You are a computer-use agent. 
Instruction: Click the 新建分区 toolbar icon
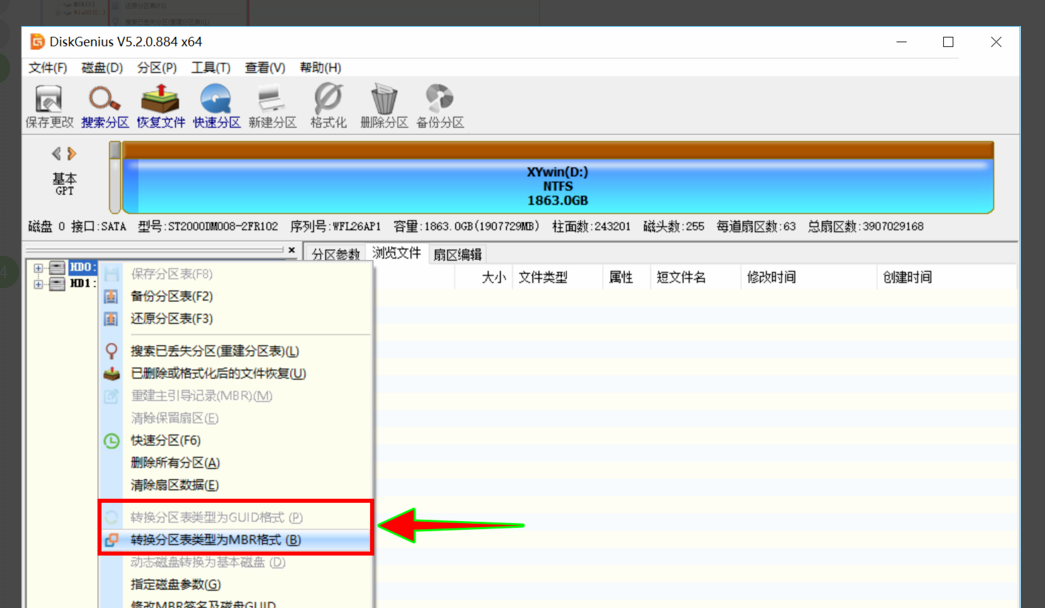(272, 106)
